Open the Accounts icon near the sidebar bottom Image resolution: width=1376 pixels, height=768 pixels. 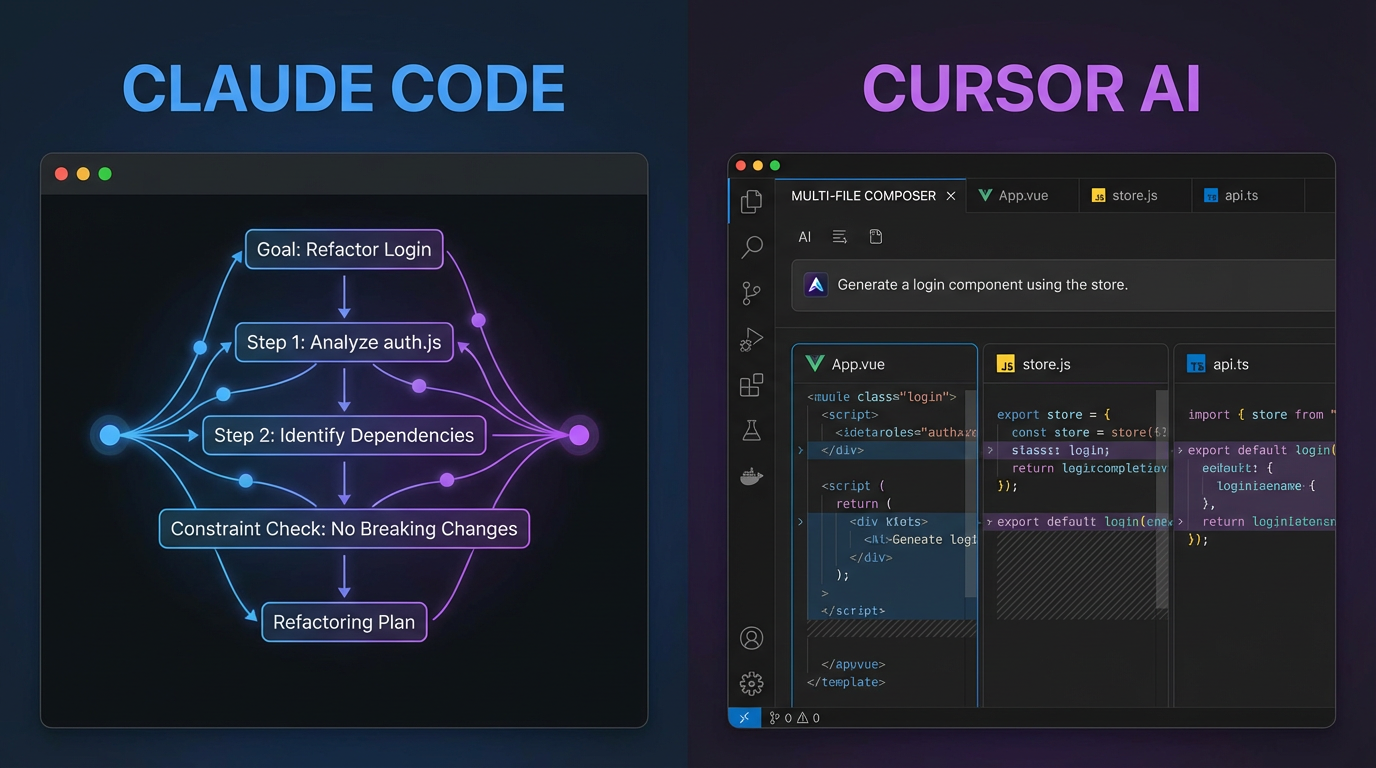[751, 637]
